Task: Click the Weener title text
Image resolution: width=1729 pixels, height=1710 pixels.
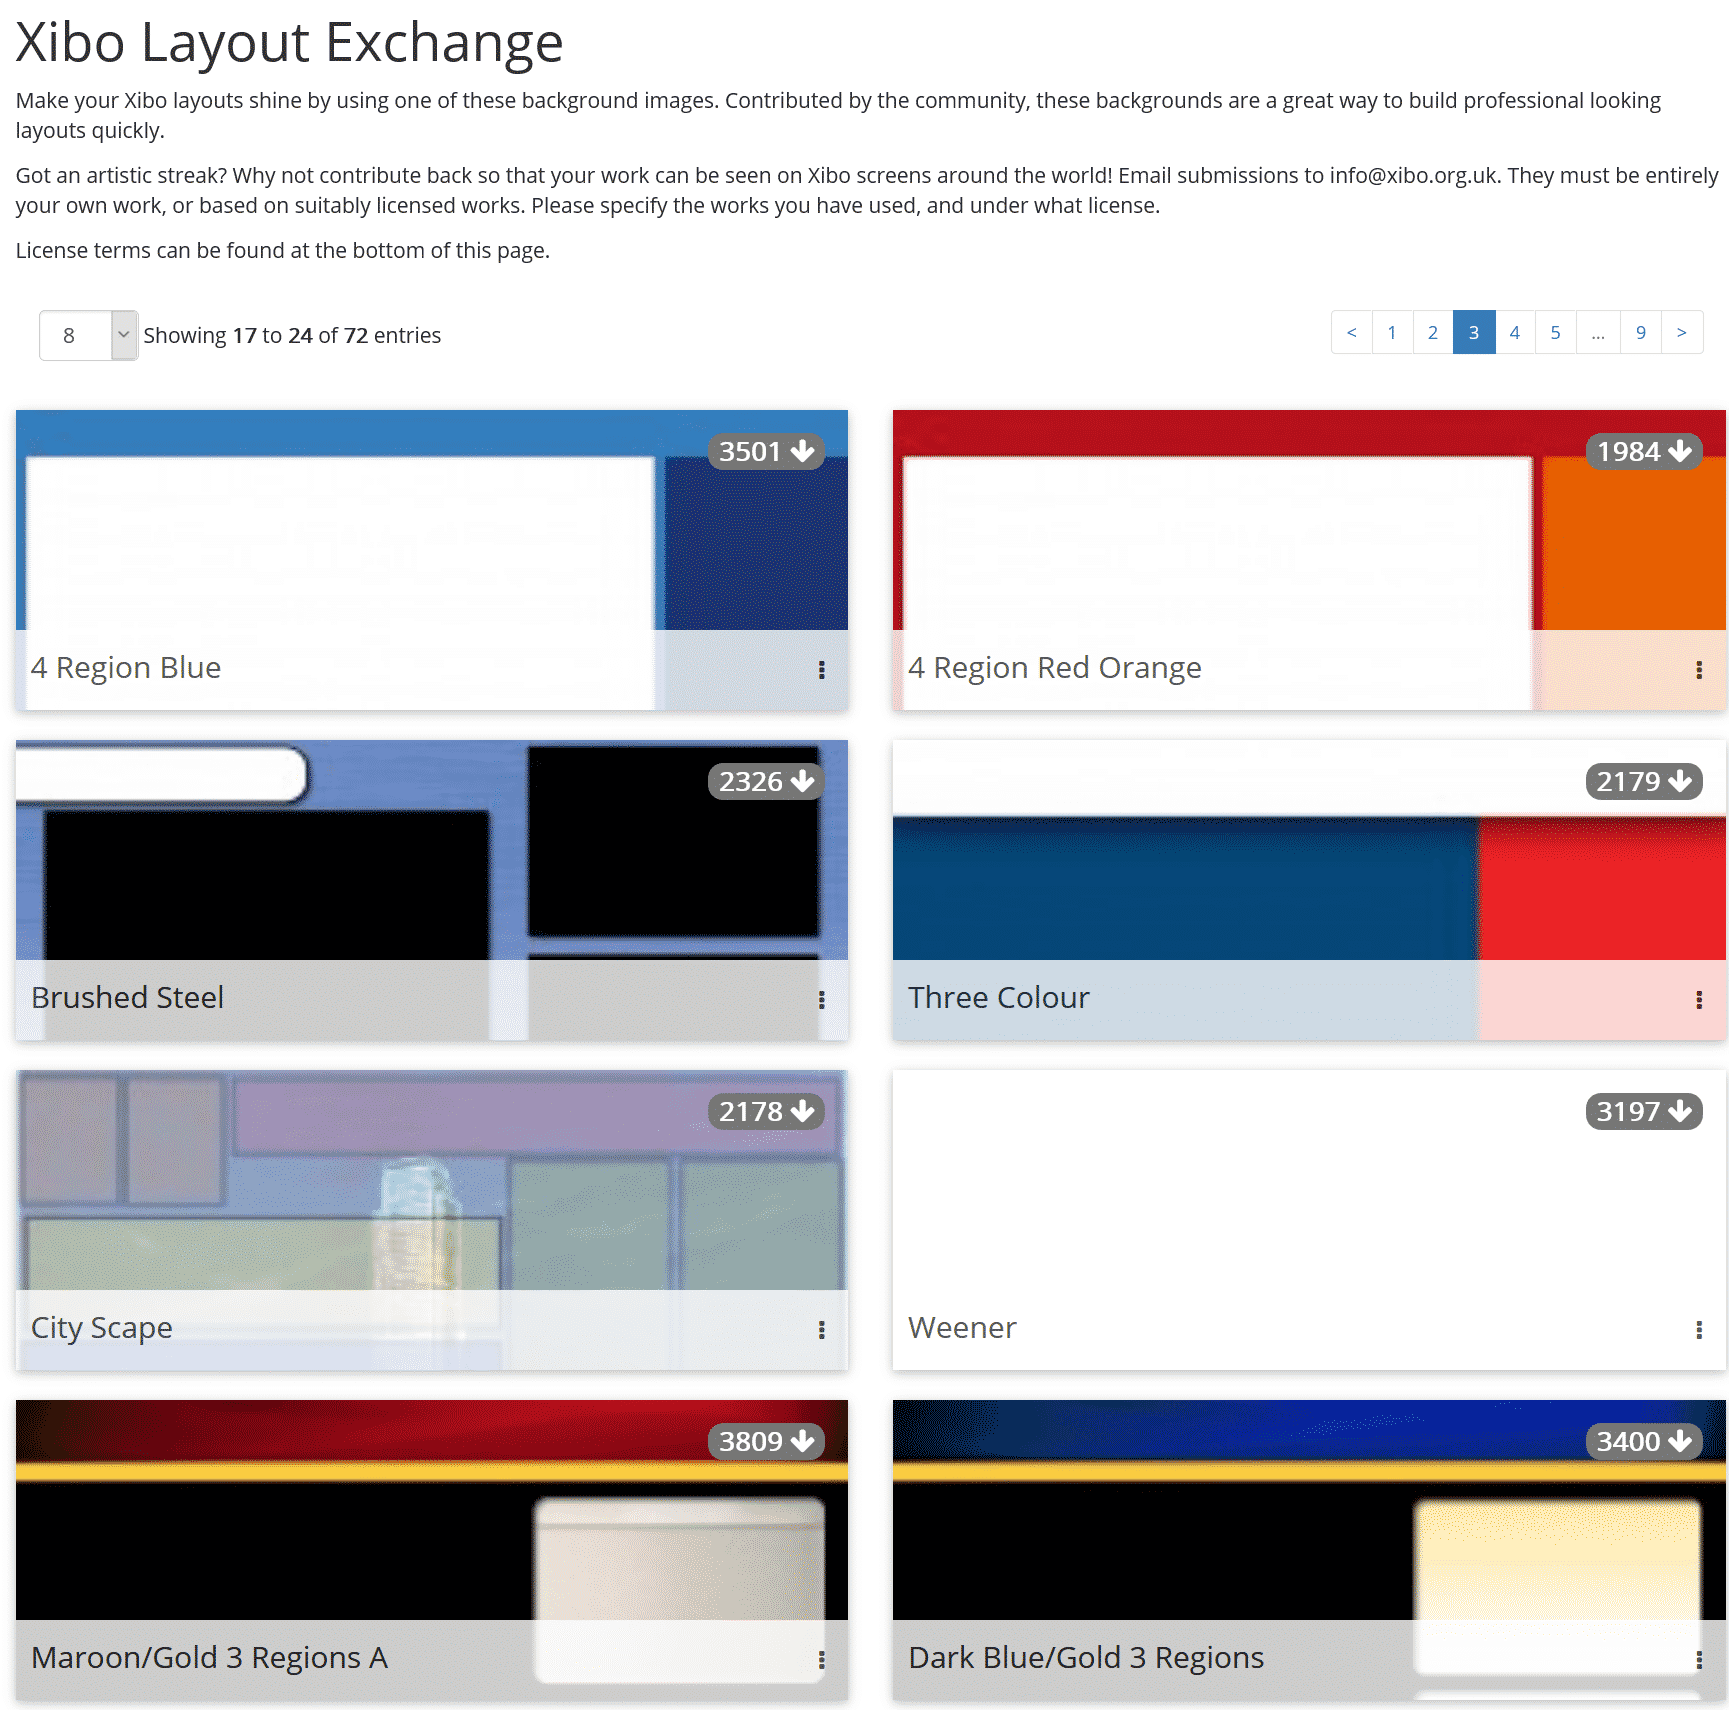Action: point(962,1327)
